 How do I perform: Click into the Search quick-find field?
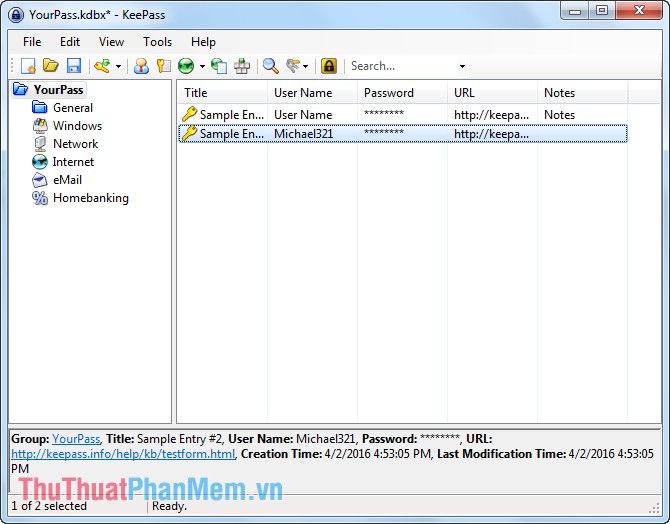[x=402, y=66]
